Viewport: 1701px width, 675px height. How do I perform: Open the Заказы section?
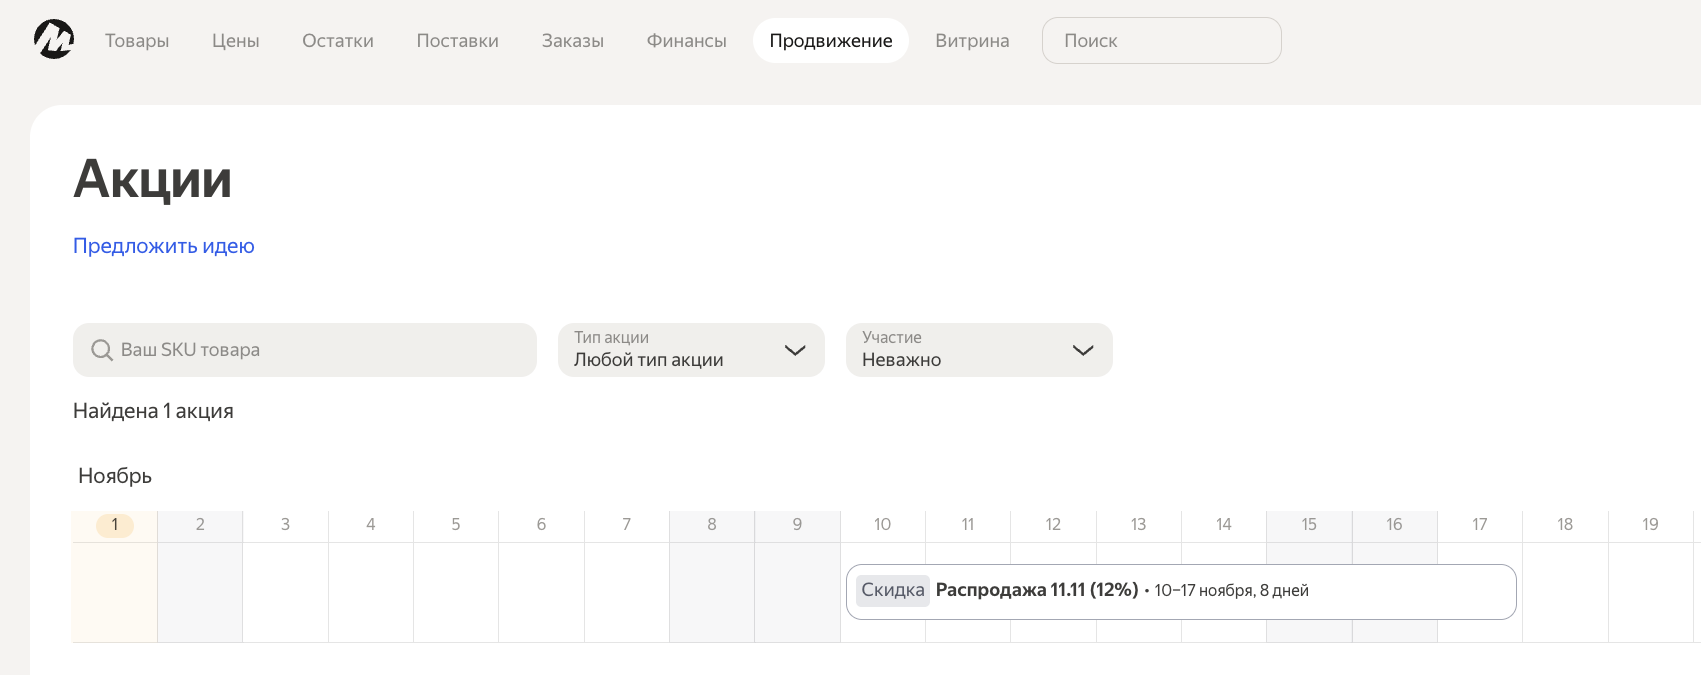[572, 41]
